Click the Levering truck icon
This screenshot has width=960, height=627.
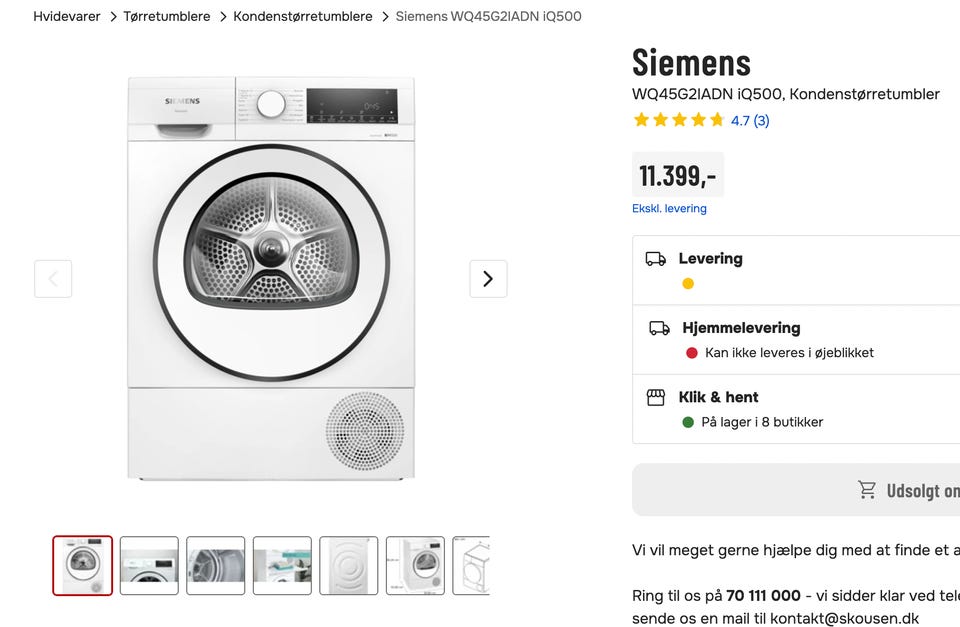click(656, 259)
